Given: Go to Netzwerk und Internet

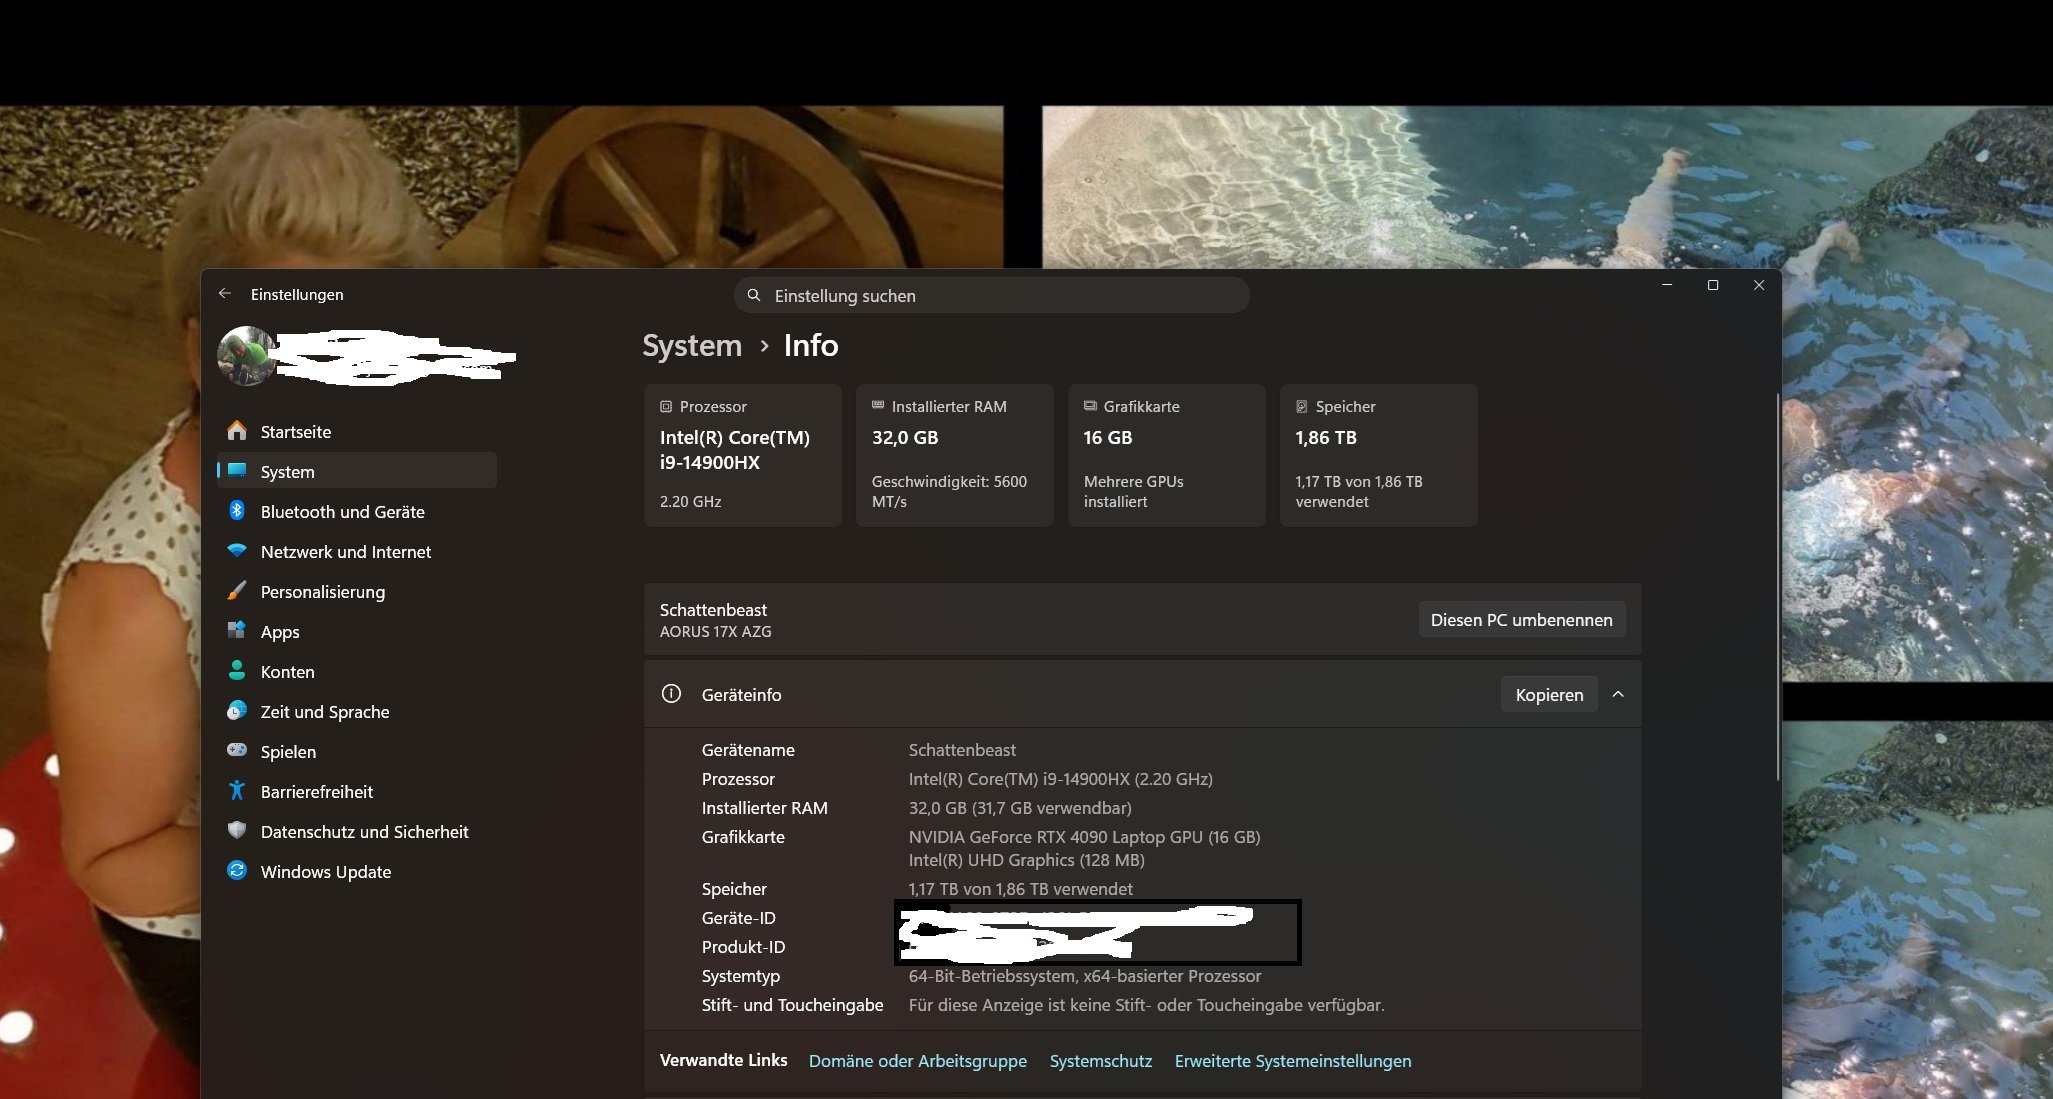Looking at the screenshot, I should point(357,551).
